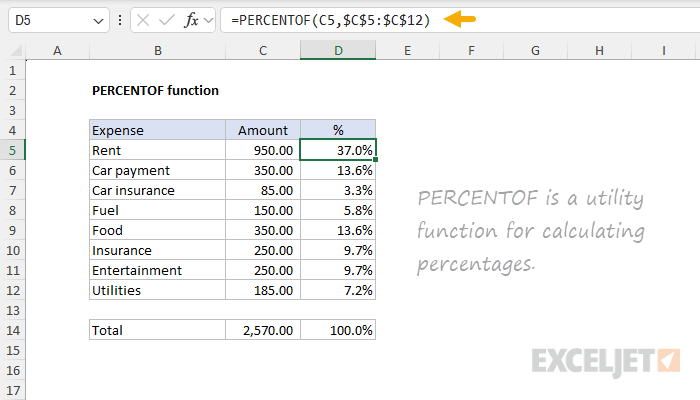Image resolution: width=700 pixels, height=400 pixels.
Task: Select the 'Fuel' cell
Action: click(x=158, y=210)
